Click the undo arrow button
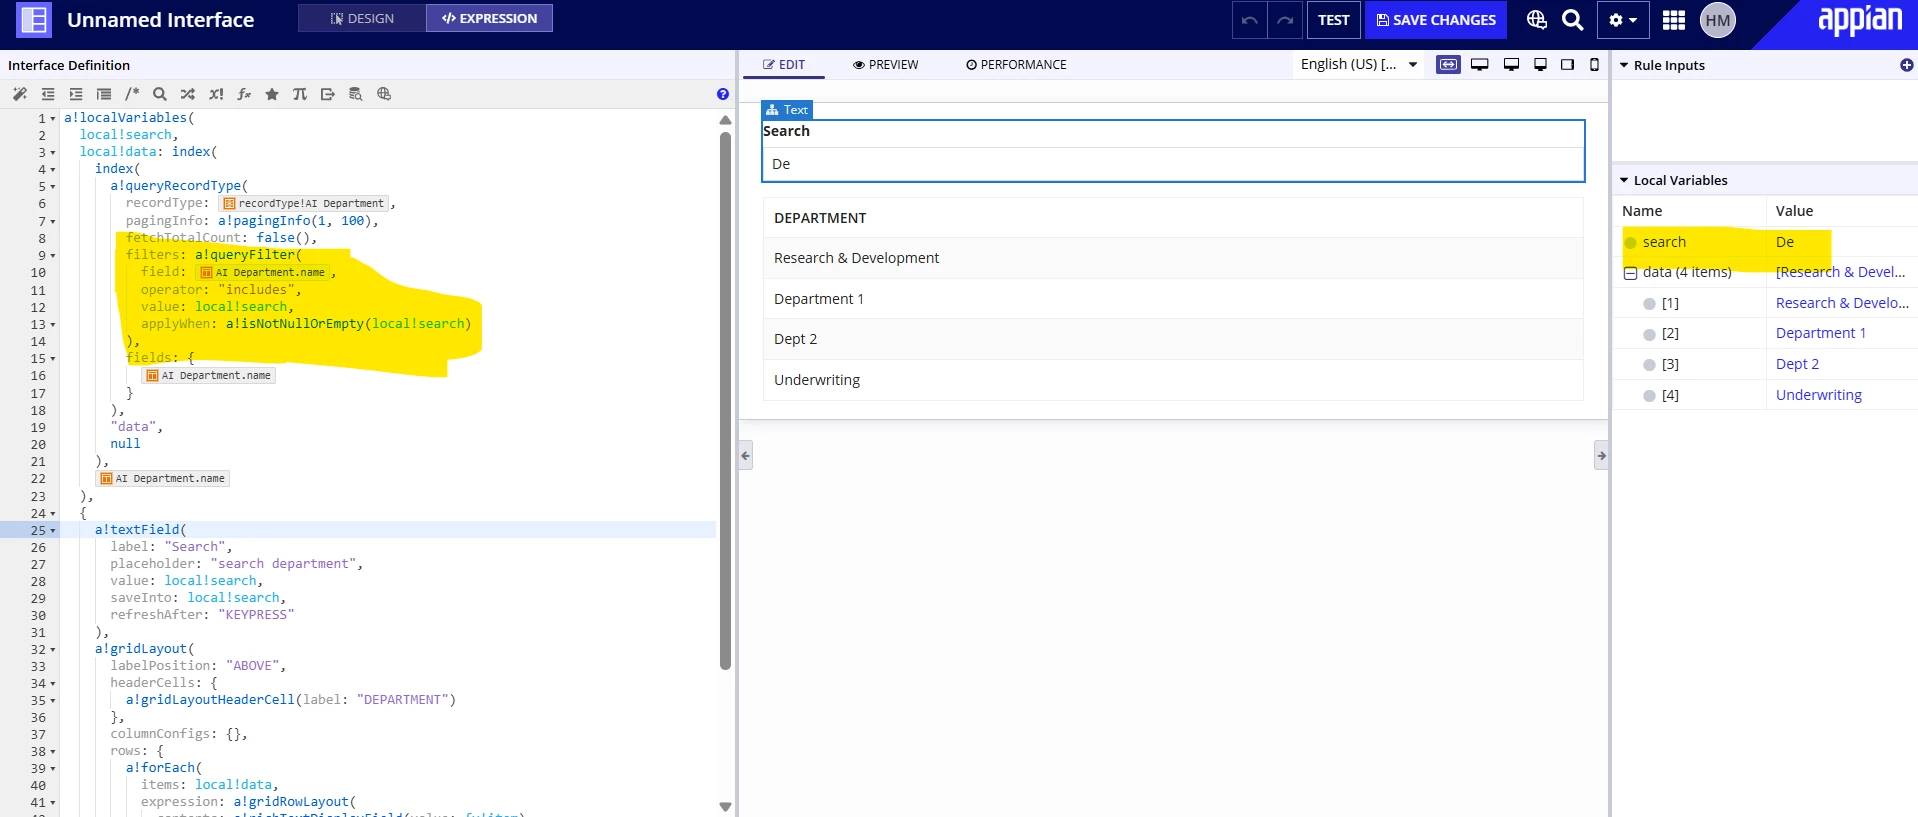The width and height of the screenshot is (1918, 817). (1249, 20)
